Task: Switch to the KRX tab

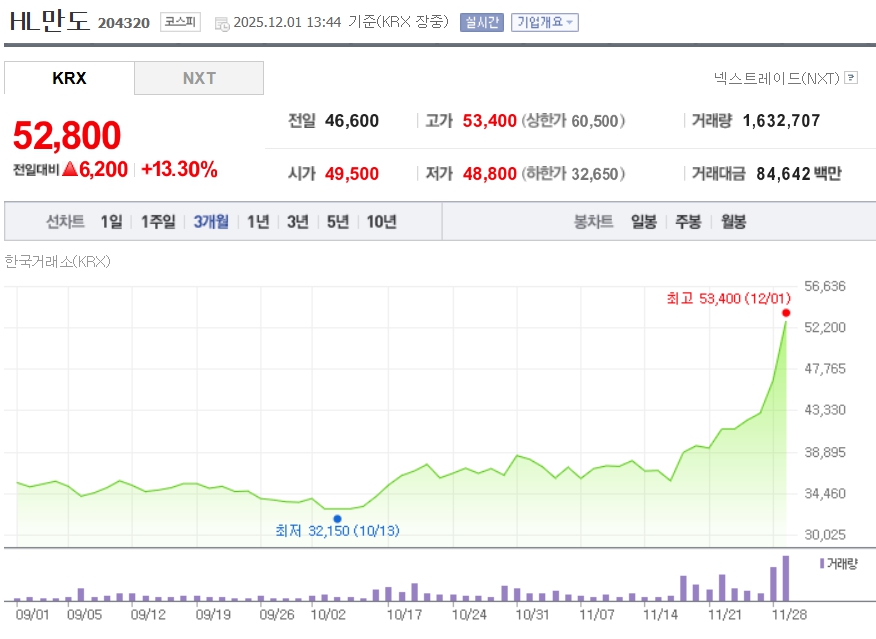Action: (69, 78)
